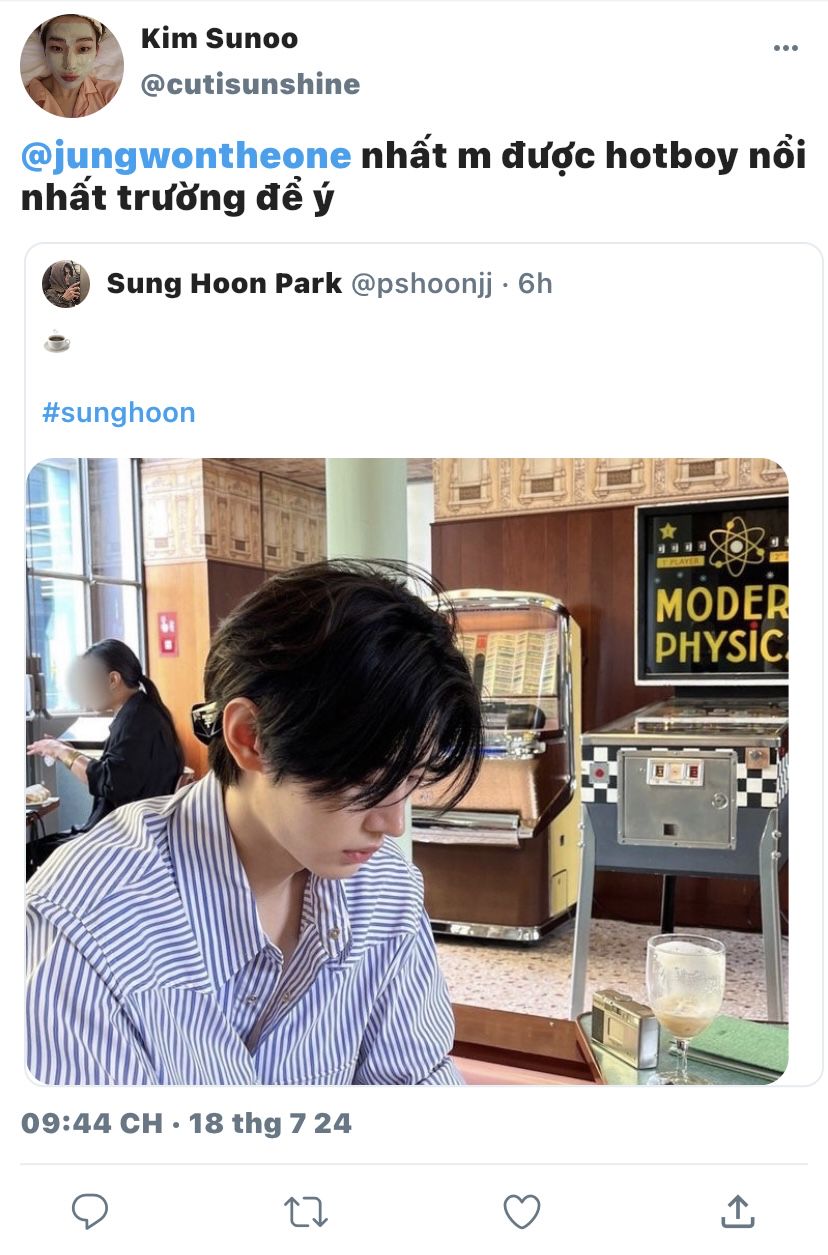Tap the tweet text about hotboy
Viewport: 828px width, 1255px height.
click(x=413, y=177)
